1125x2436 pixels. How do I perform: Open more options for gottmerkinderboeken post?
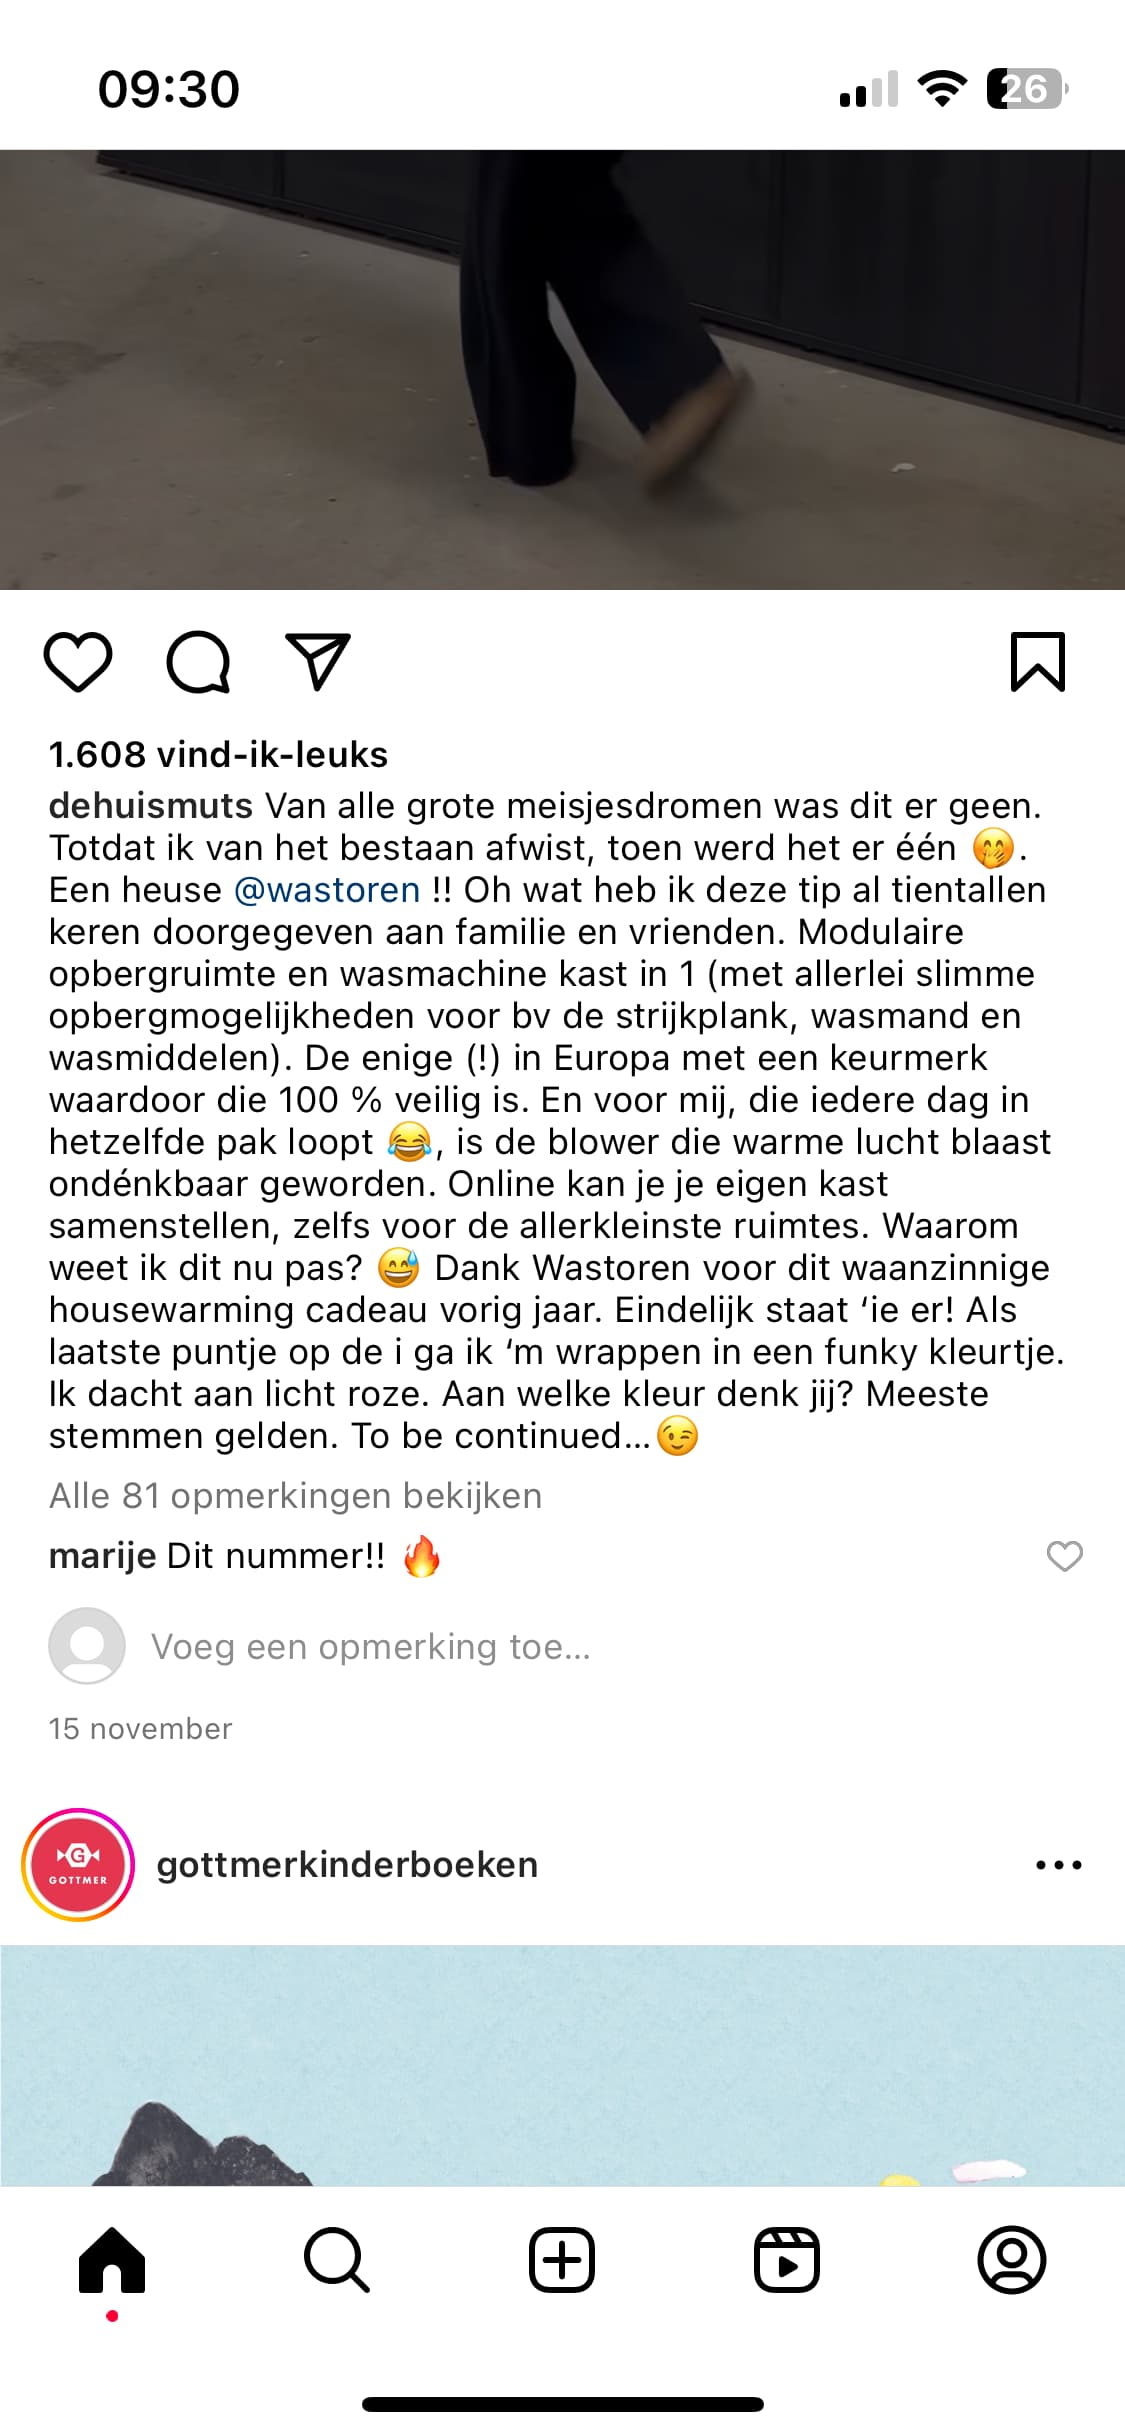(1059, 1865)
